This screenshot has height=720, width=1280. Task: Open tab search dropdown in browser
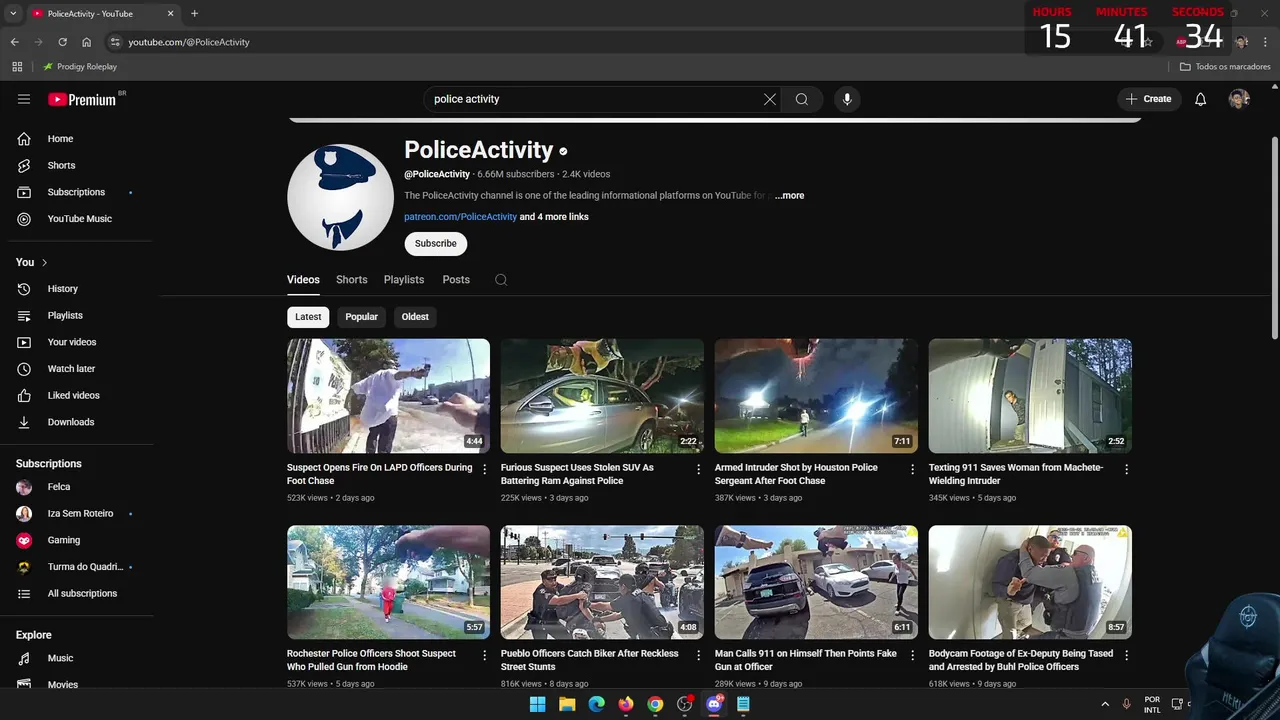click(x=13, y=14)
